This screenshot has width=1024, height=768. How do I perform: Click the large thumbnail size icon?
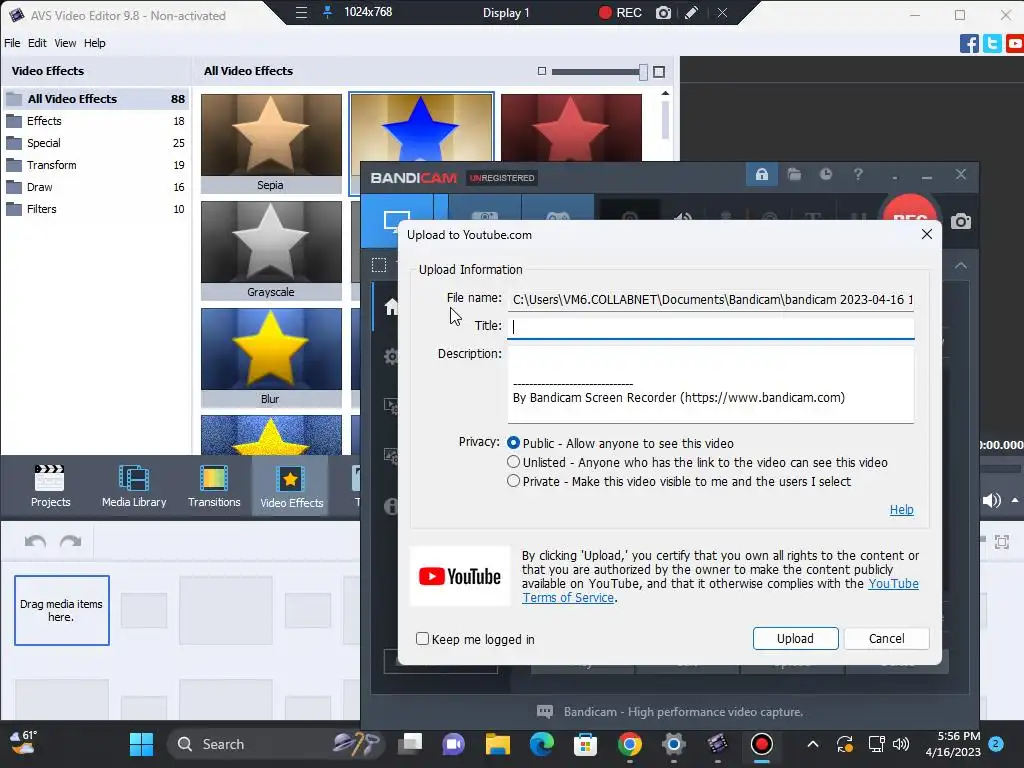click(659, 72)
